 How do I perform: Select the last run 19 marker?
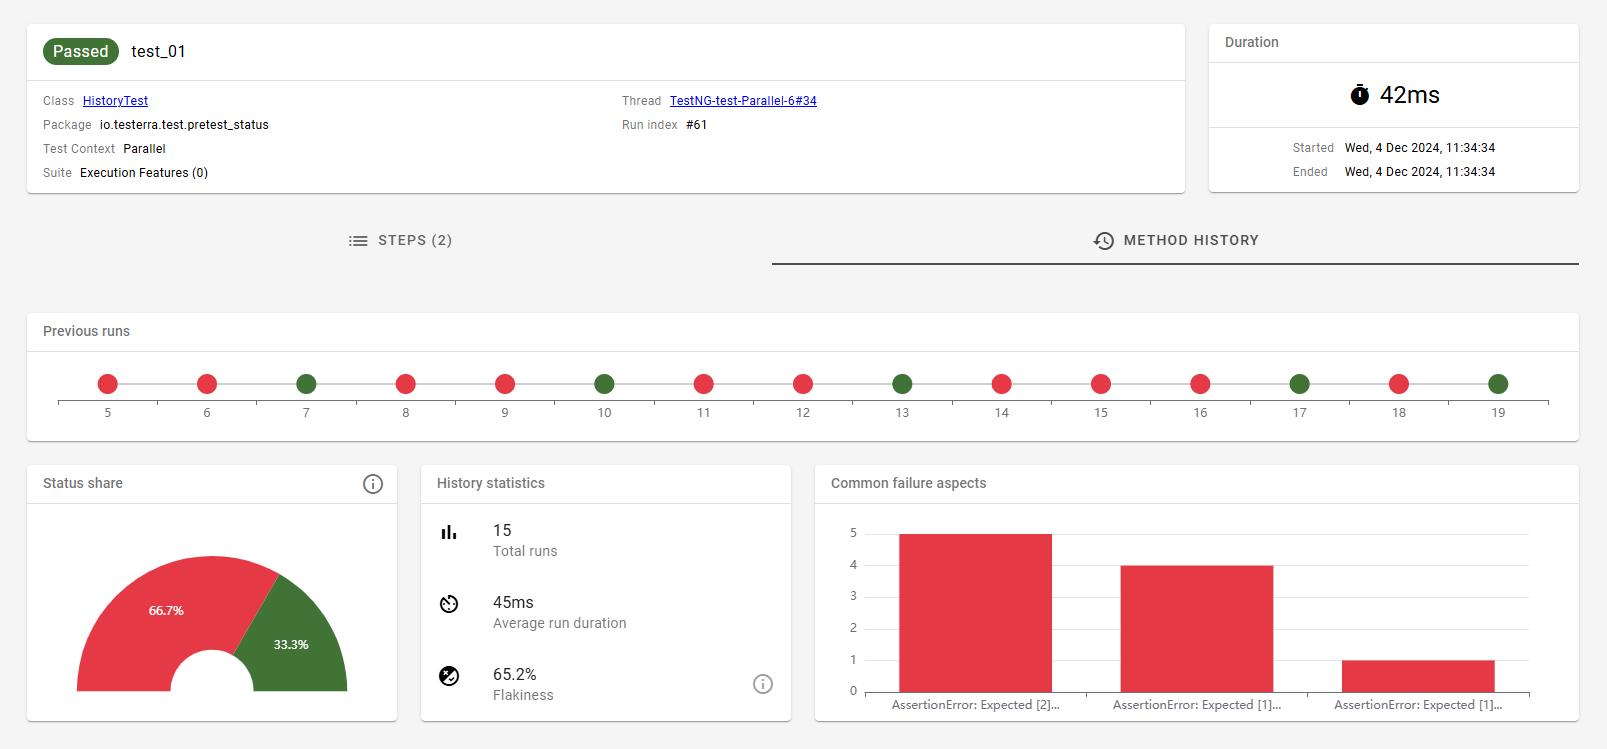pos(1498,384)
